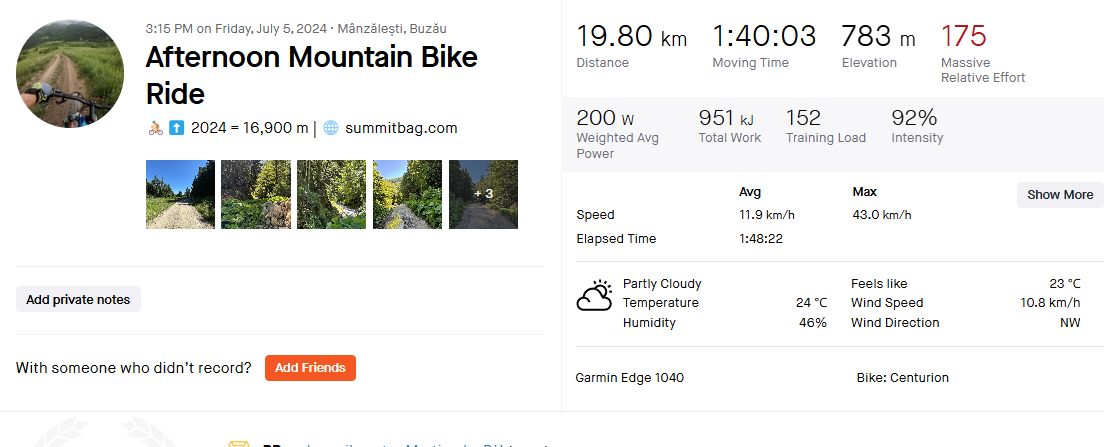Open the second photo thumbnail with rocks

(256, 194)
